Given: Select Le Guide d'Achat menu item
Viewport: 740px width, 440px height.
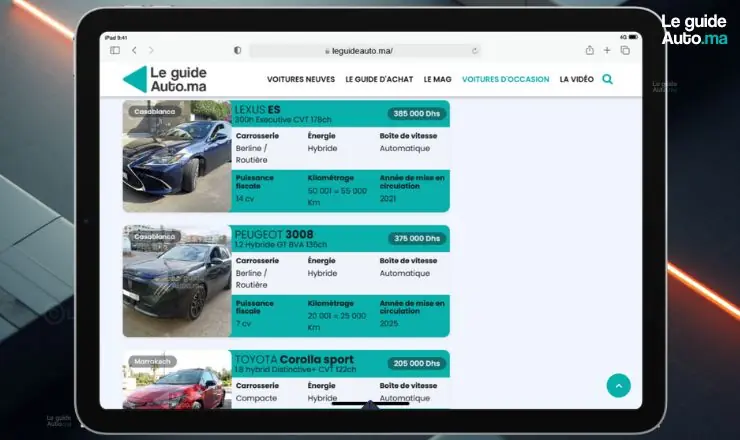Looking at the screenshot, I should coord(379,79).
